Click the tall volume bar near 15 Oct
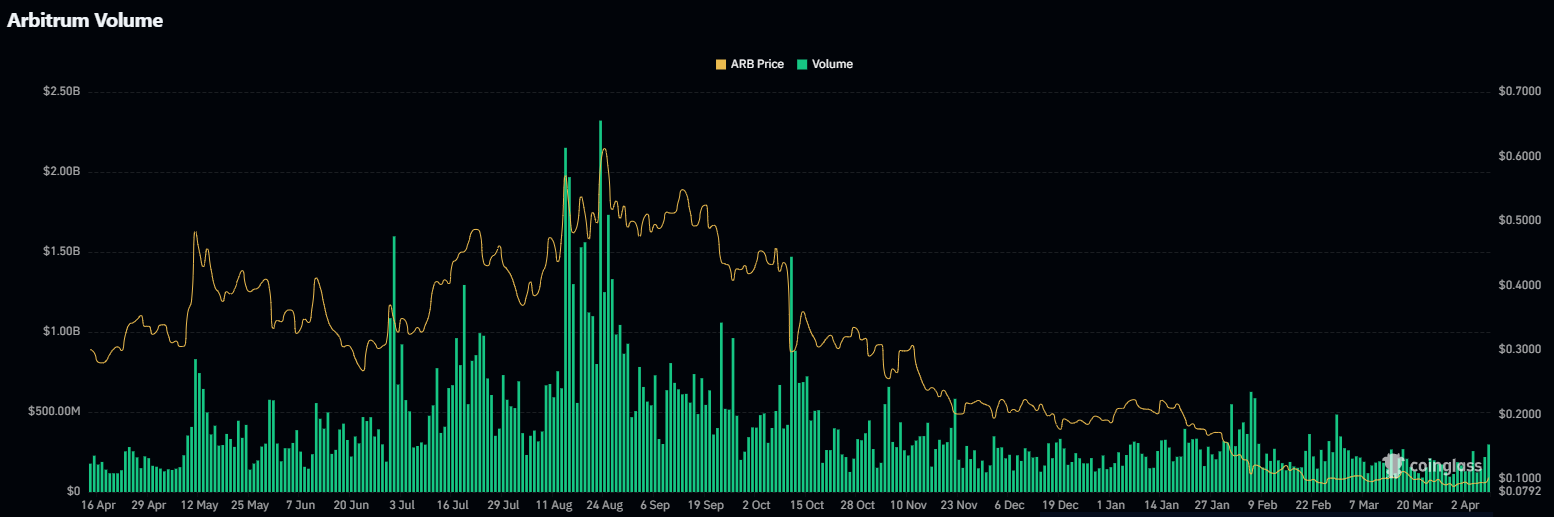The height and width of the screenshot is (517, 1554). click(x=791, y=370)
